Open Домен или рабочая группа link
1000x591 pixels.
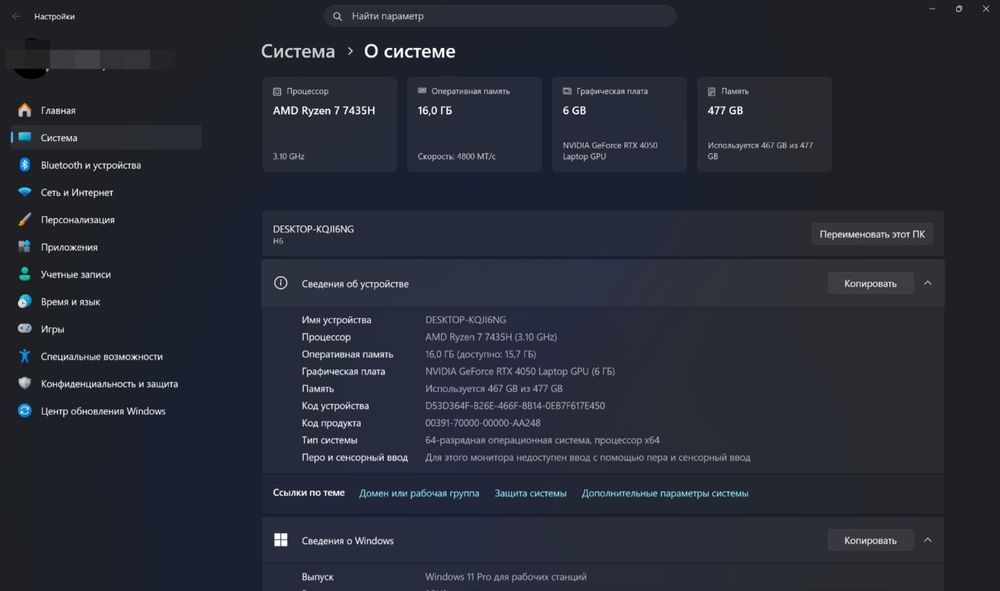[x=419, y=493]
